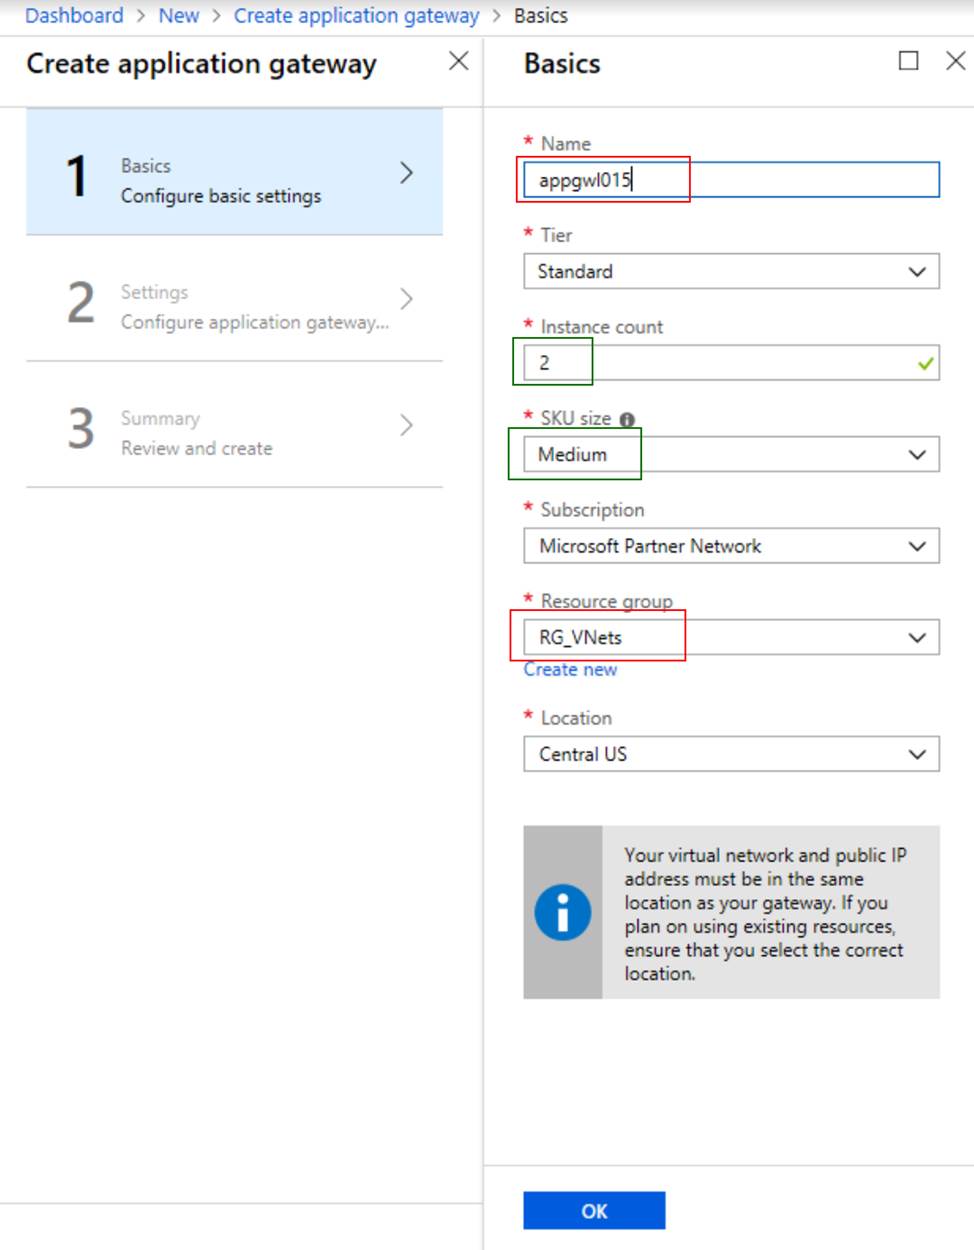Click the OK button

594,1210
